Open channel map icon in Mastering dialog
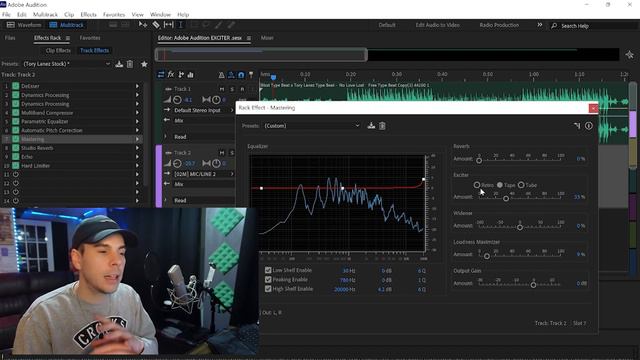The height and width of the screenshot is (360, 640). 577,126
